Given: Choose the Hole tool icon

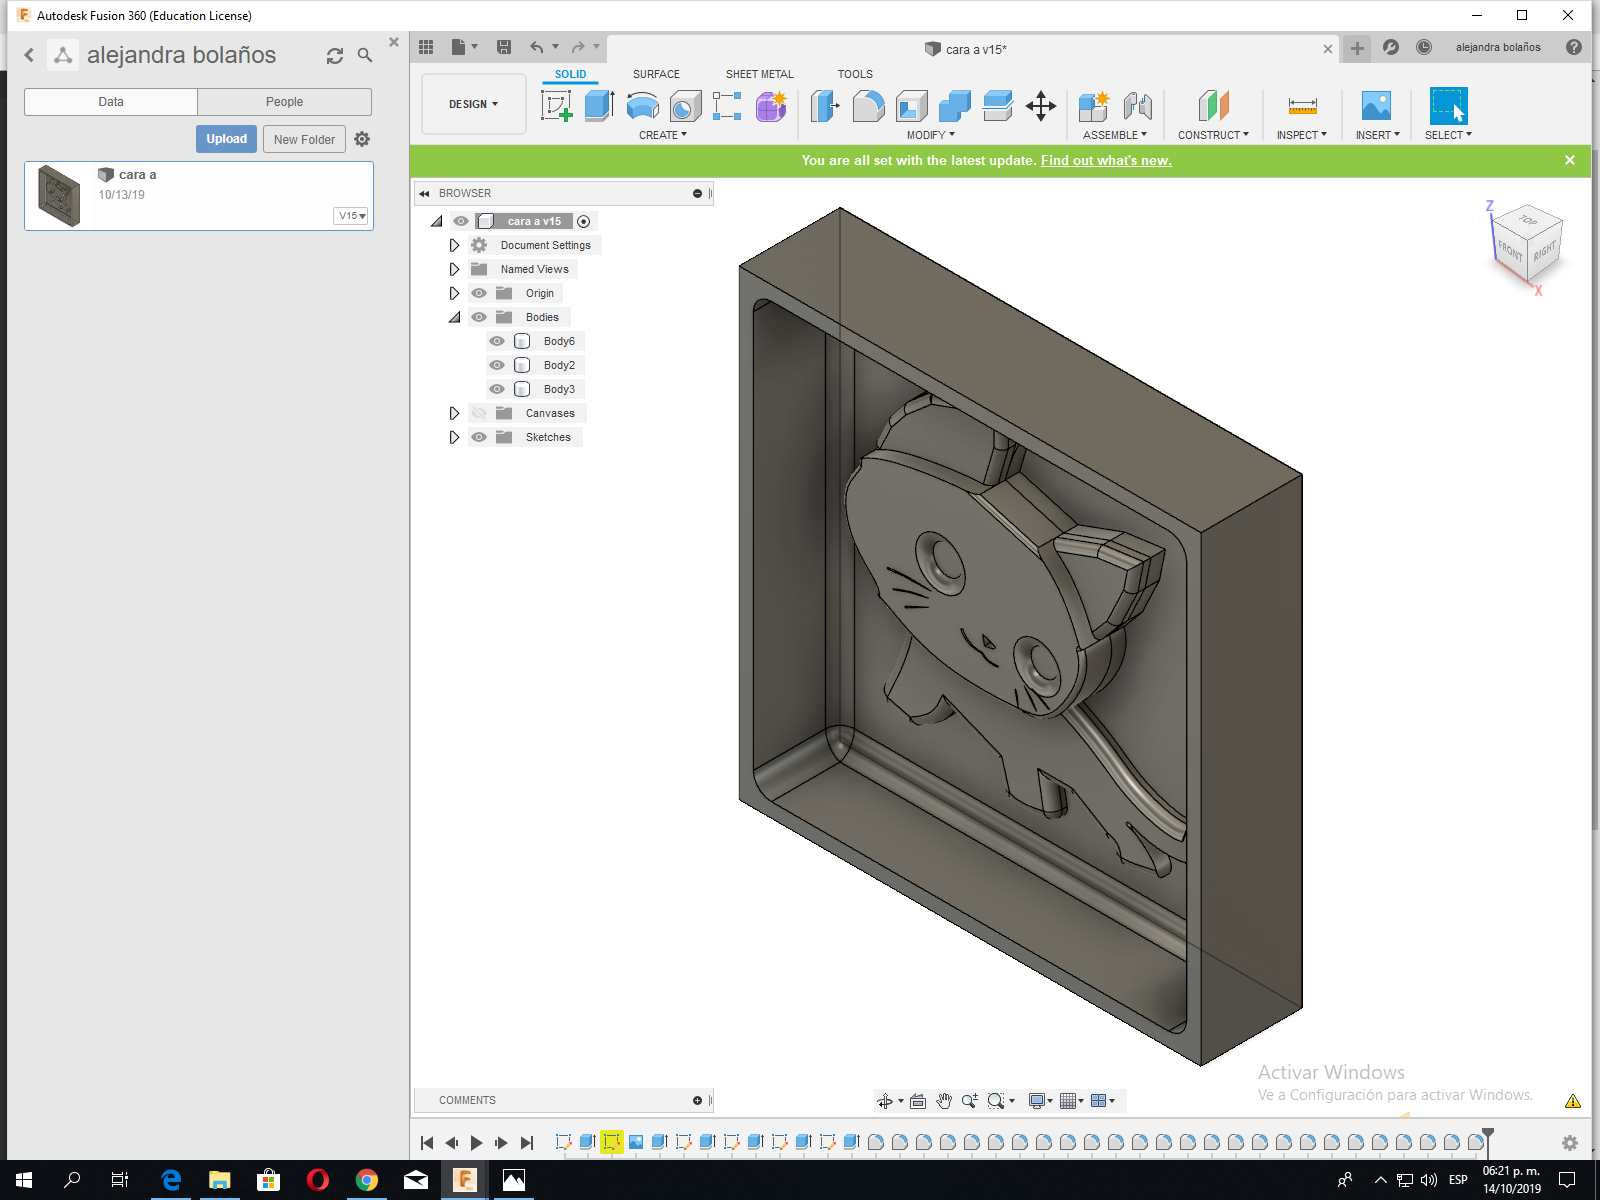Looking at the screenshot, I should 685,105.
